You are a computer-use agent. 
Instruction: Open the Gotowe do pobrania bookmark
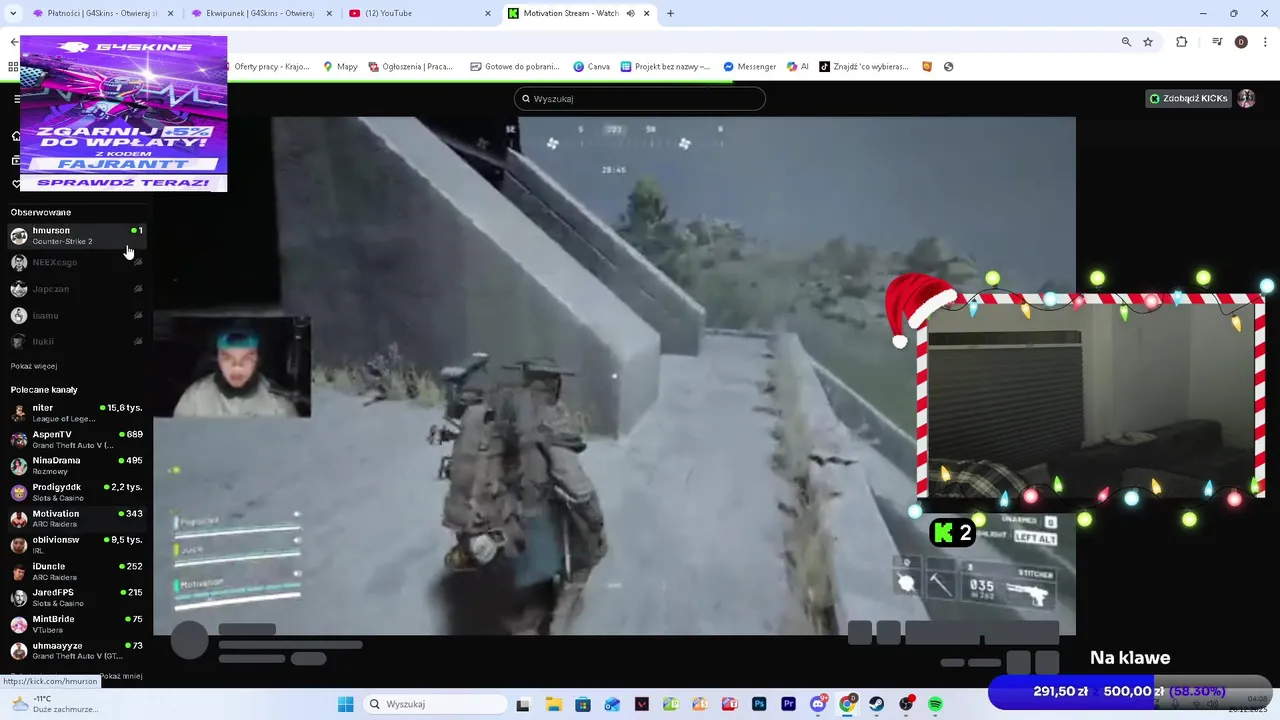point(515,67)
